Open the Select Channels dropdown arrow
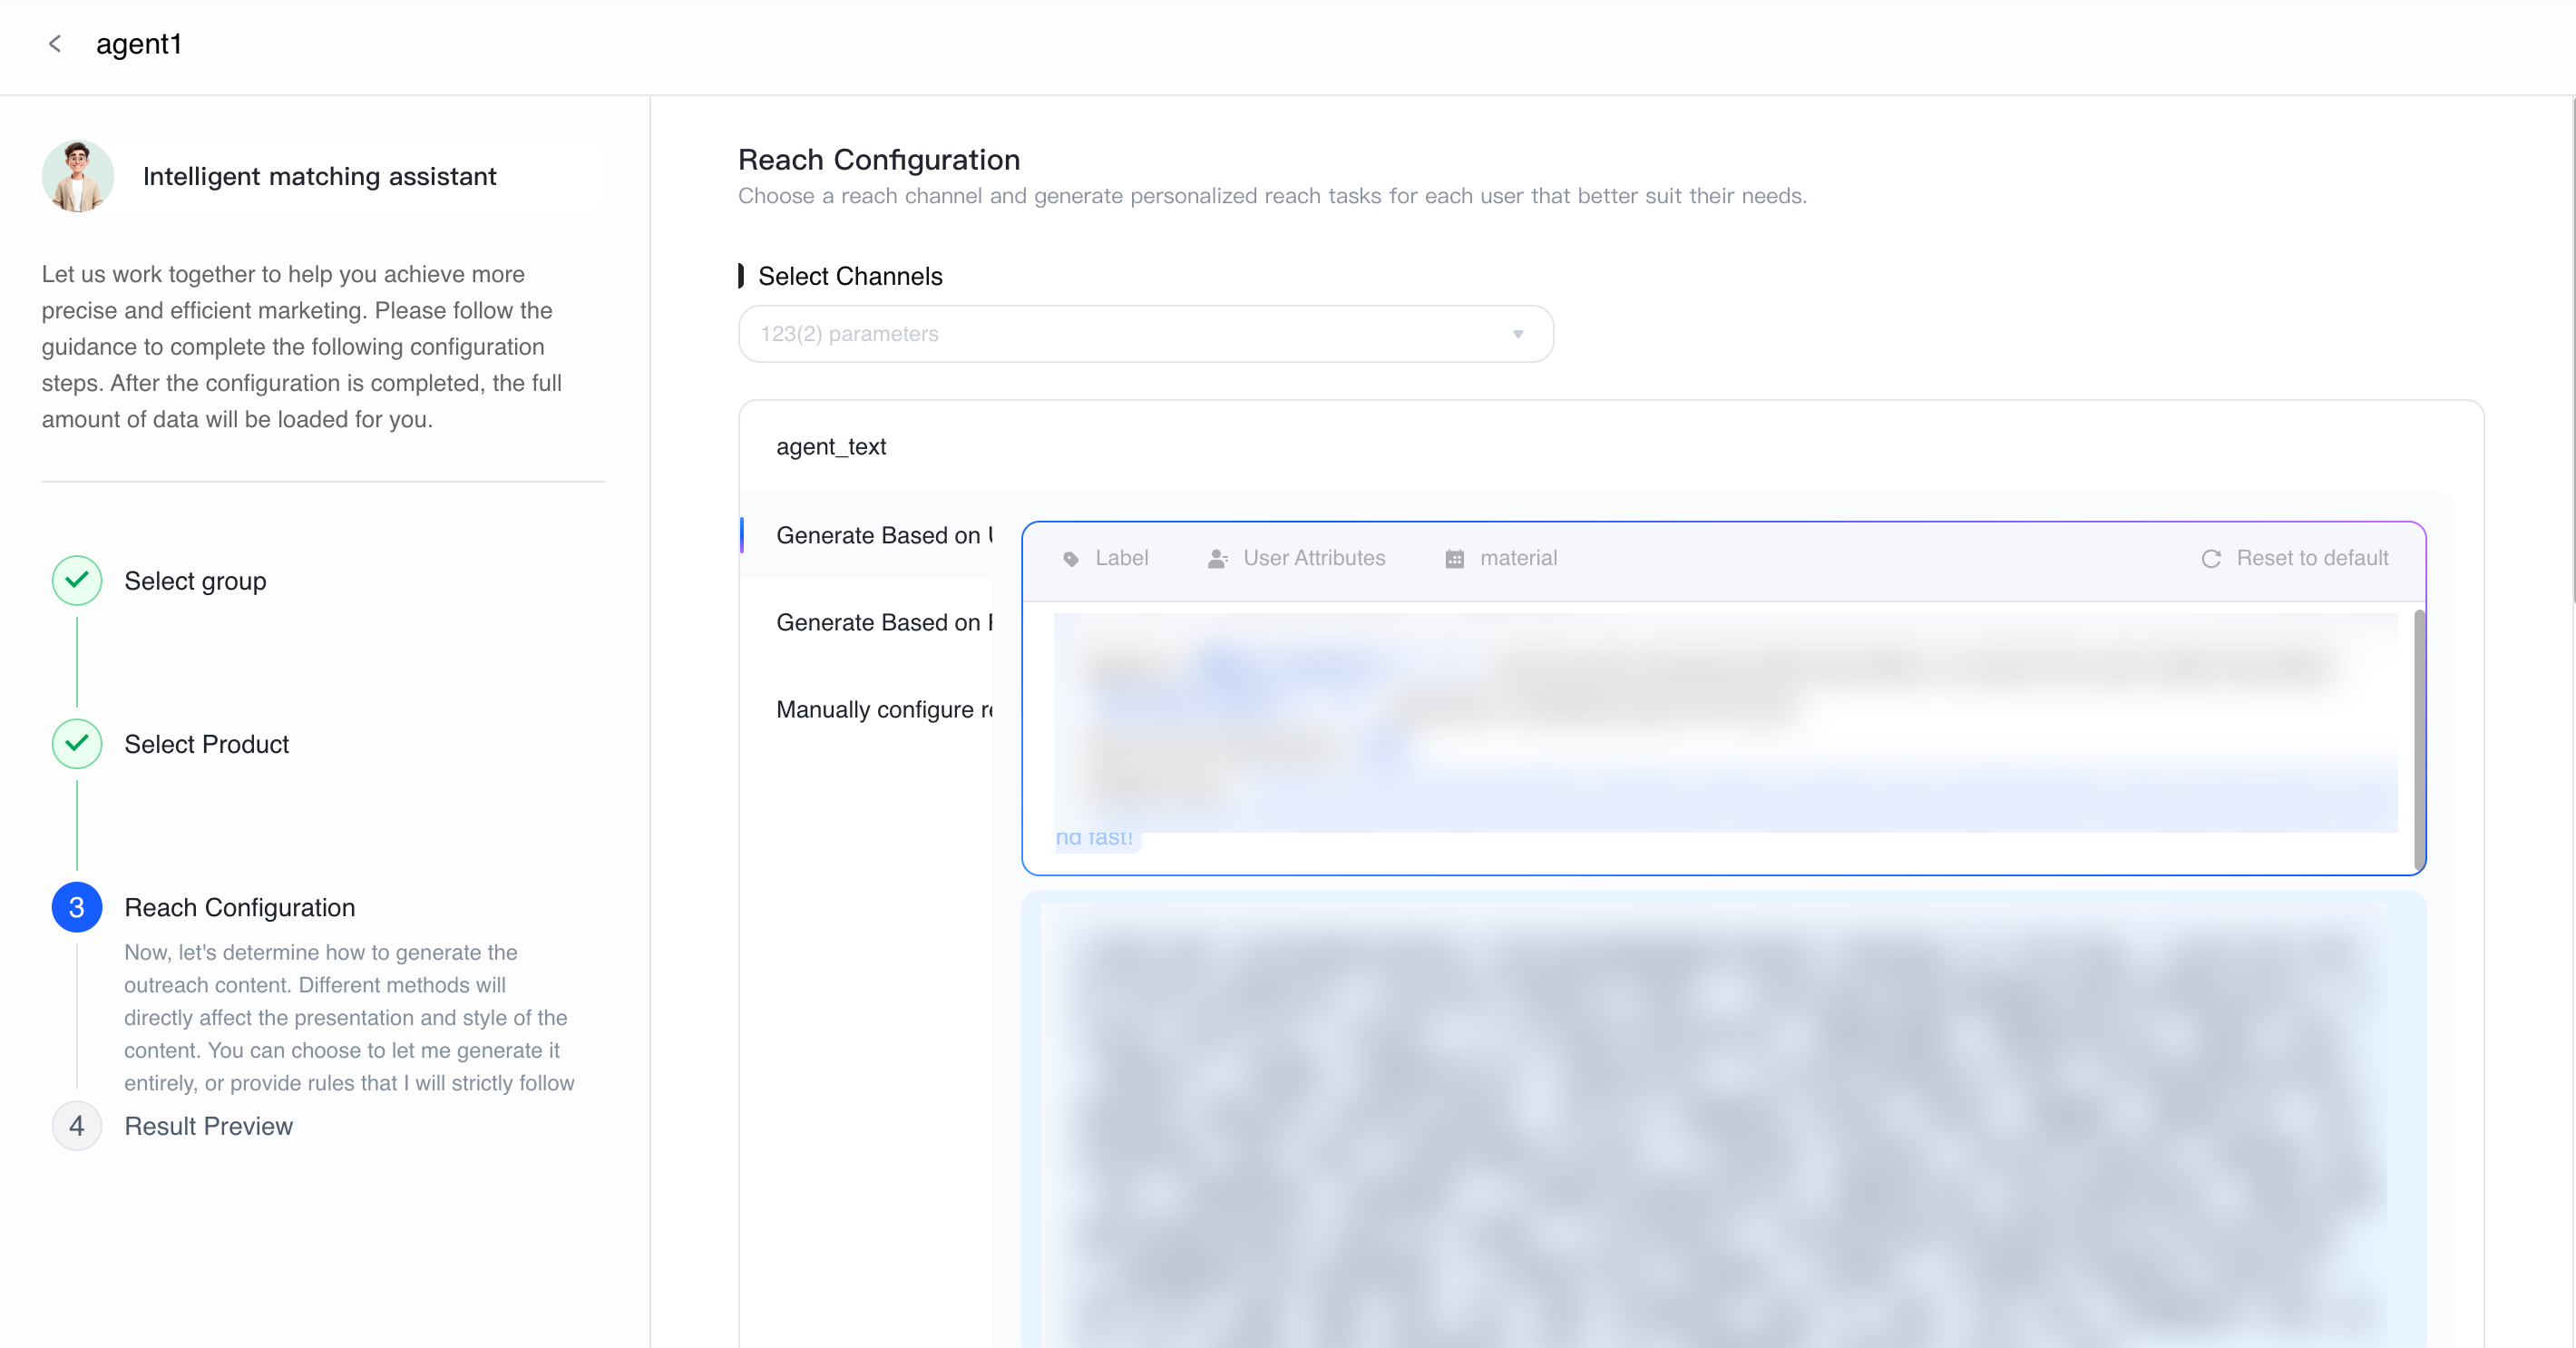 (1518, 334)
